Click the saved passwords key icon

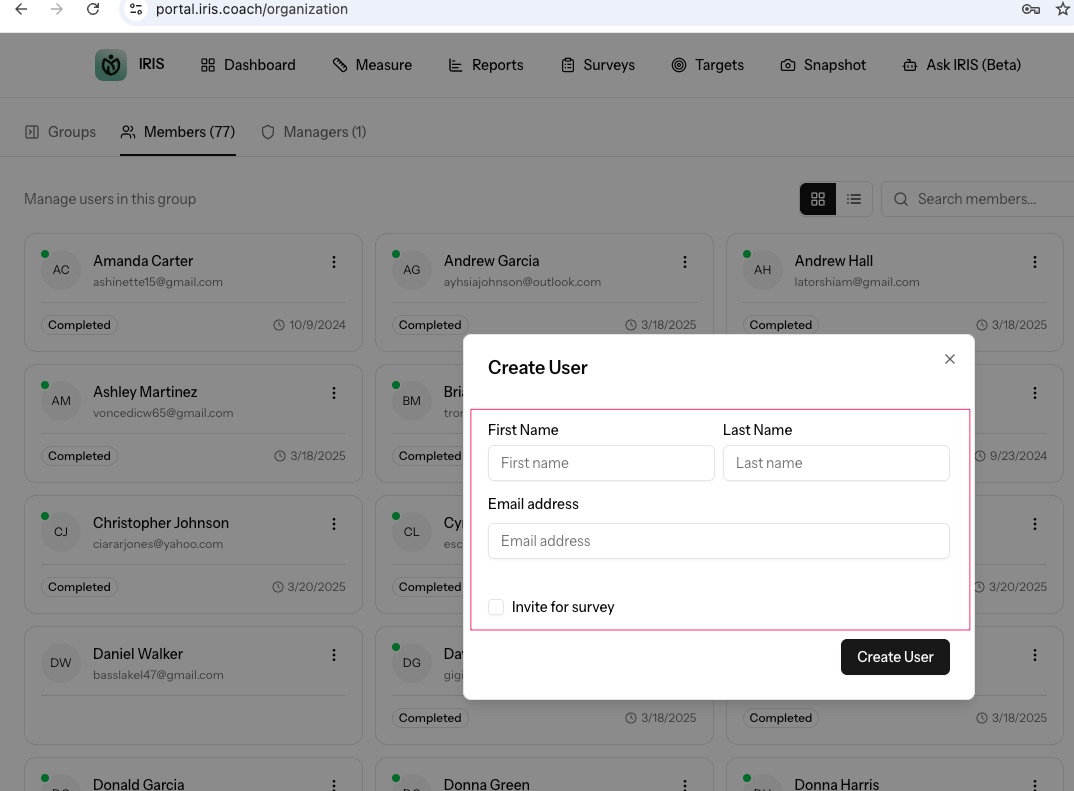(1031, 9)
